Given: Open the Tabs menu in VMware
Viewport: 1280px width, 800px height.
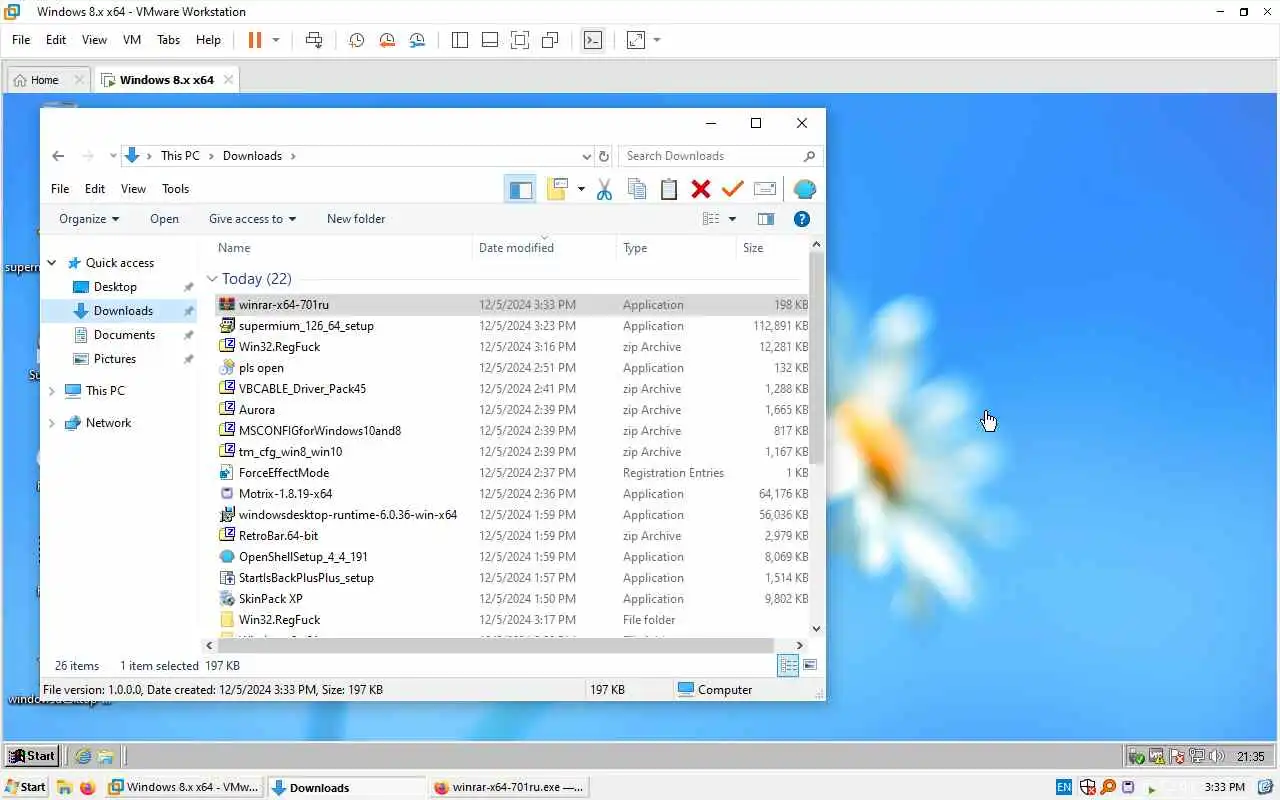Looking at the screenshot, I should [168, 40].
